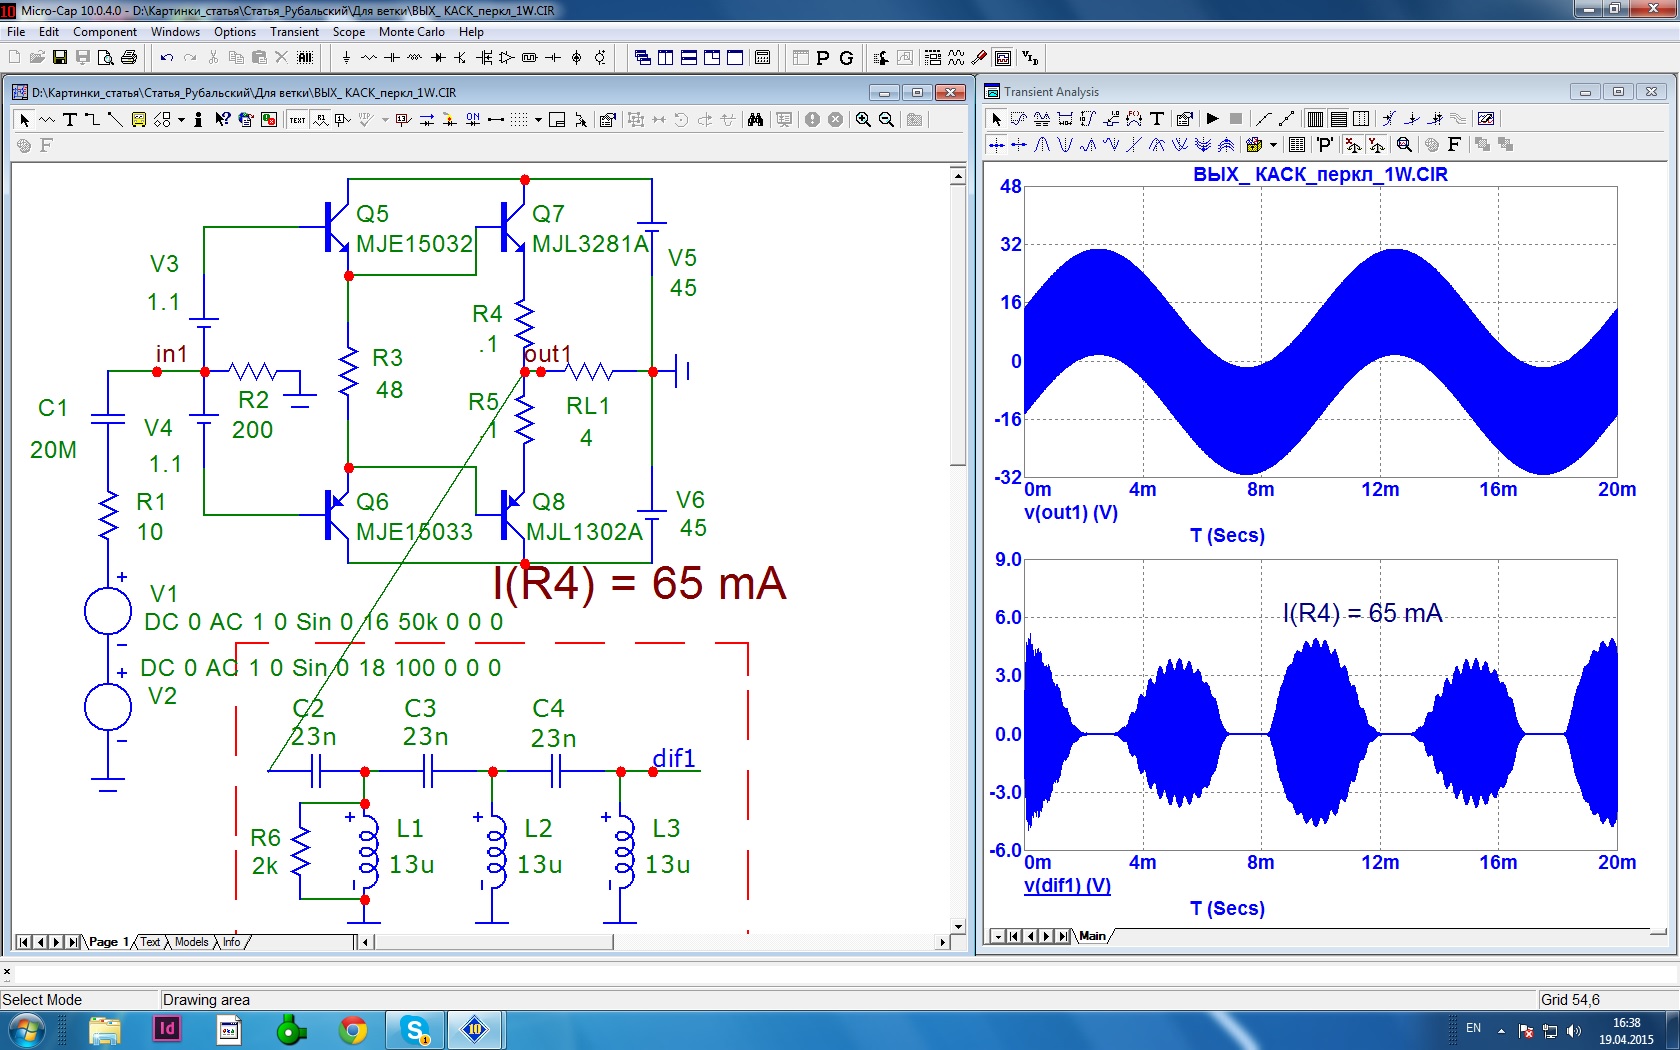Image resolution: width=1680 pixels, height=1050 pixels.
Task: Open the File menu
Action: click(16, 32)
